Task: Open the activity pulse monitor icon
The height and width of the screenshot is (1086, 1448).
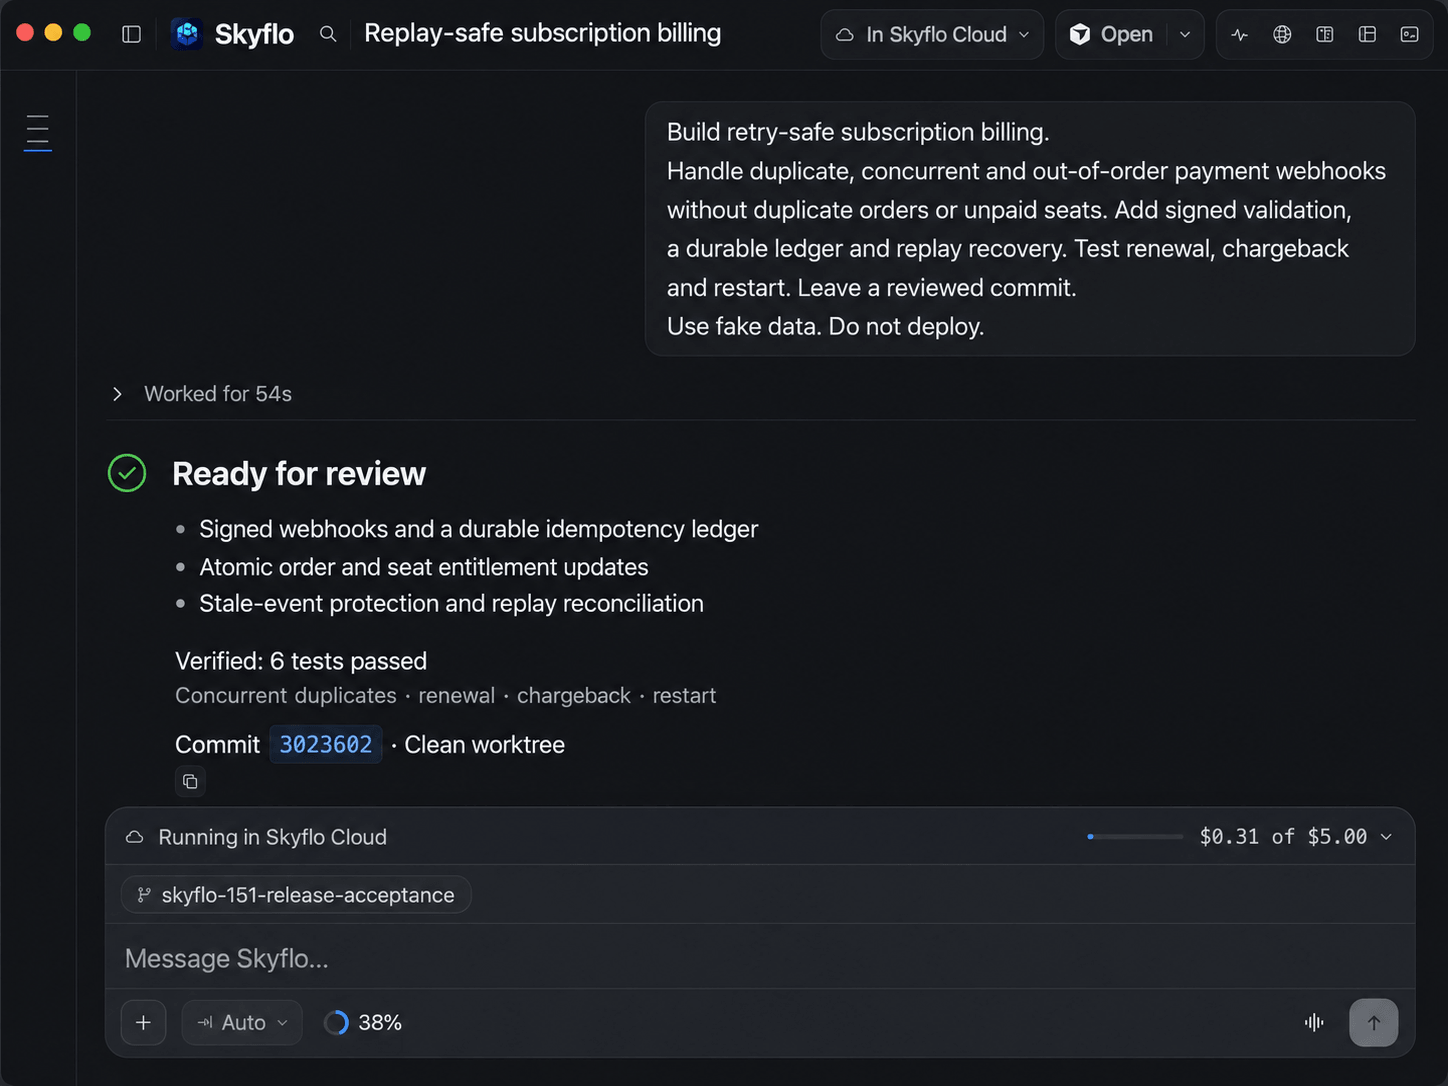Action: coord(1240,34)
